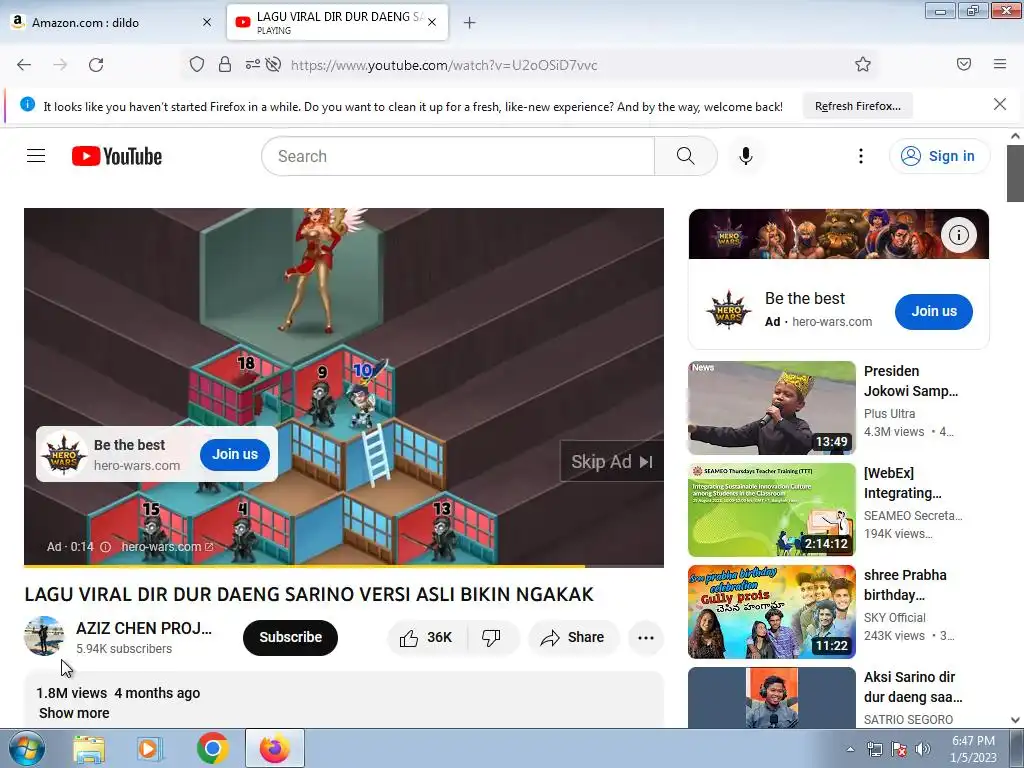The image size is (1024, 768).
Task: Click the autoplay blocked icon in address bar
Action: click(x=274, y=64)
